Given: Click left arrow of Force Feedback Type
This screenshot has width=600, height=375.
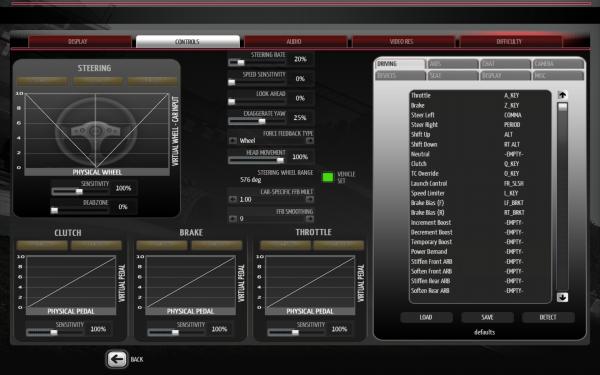Looking at the screenshot, I should [x=233, y=141].
